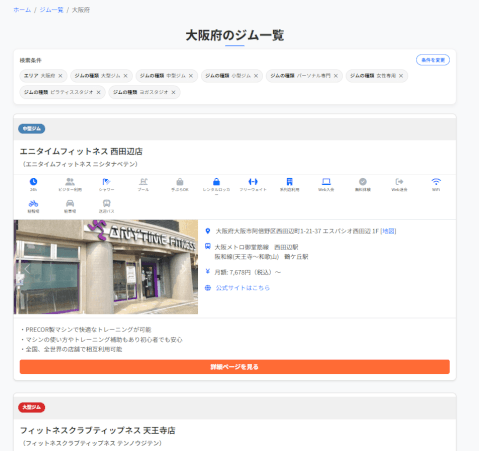Click the シャワー shower icon
Viewport: 479px width, 451px height.
106,182
